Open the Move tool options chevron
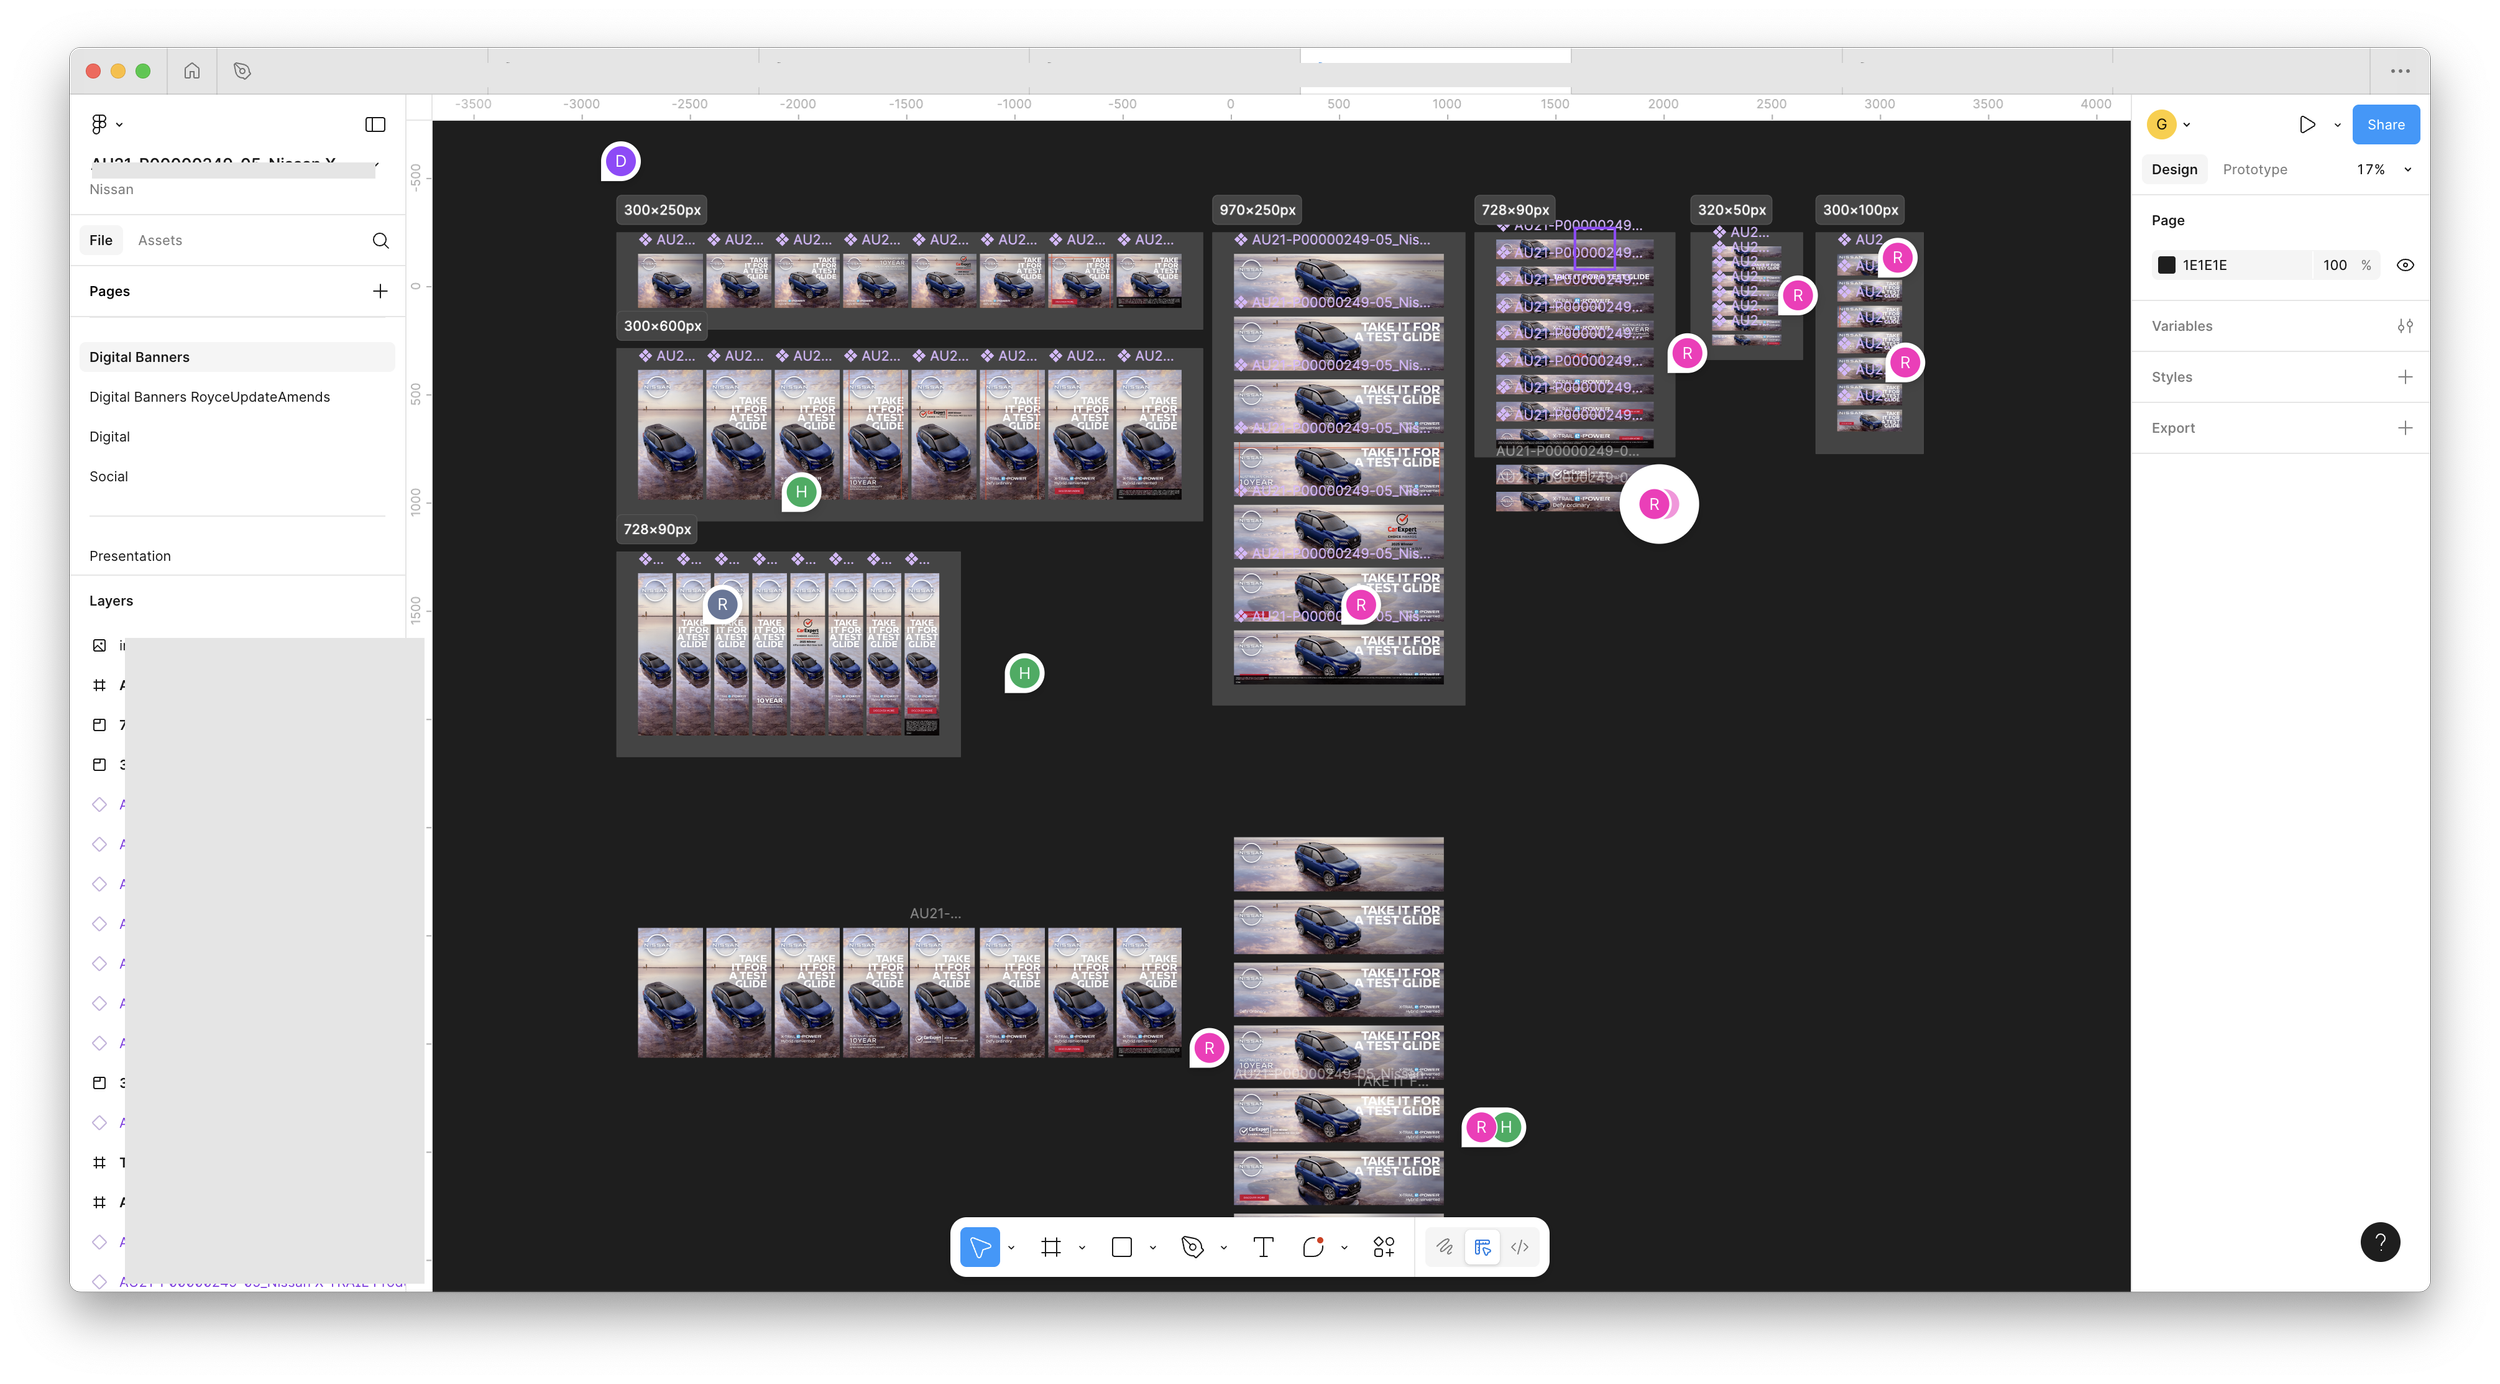This screenshot has width=2500, height=1384. (1011, 1247)
